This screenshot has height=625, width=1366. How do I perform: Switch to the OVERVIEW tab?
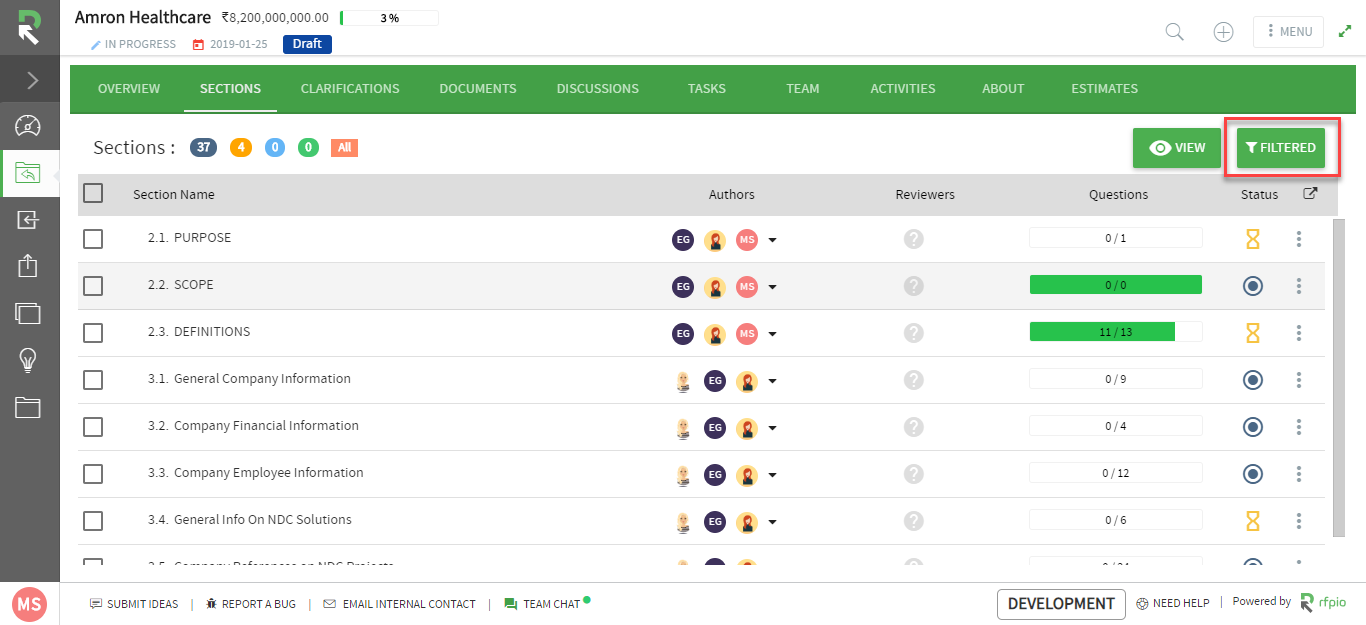point(129,89)
